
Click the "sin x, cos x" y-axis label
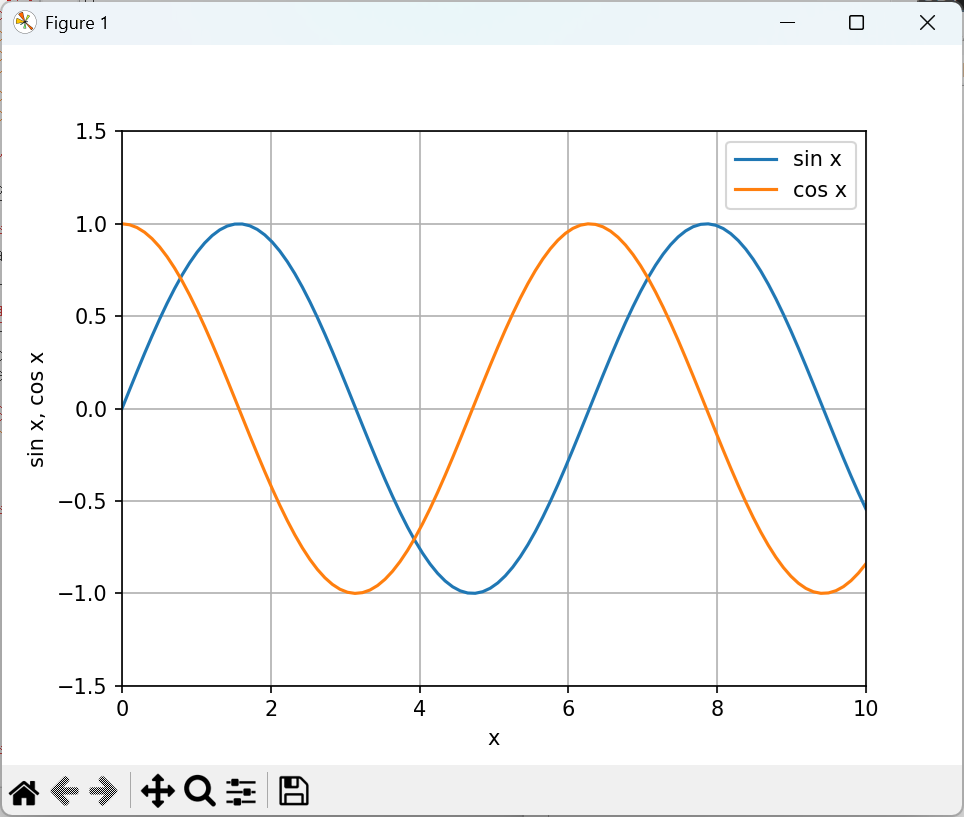[x=37, y=409]
